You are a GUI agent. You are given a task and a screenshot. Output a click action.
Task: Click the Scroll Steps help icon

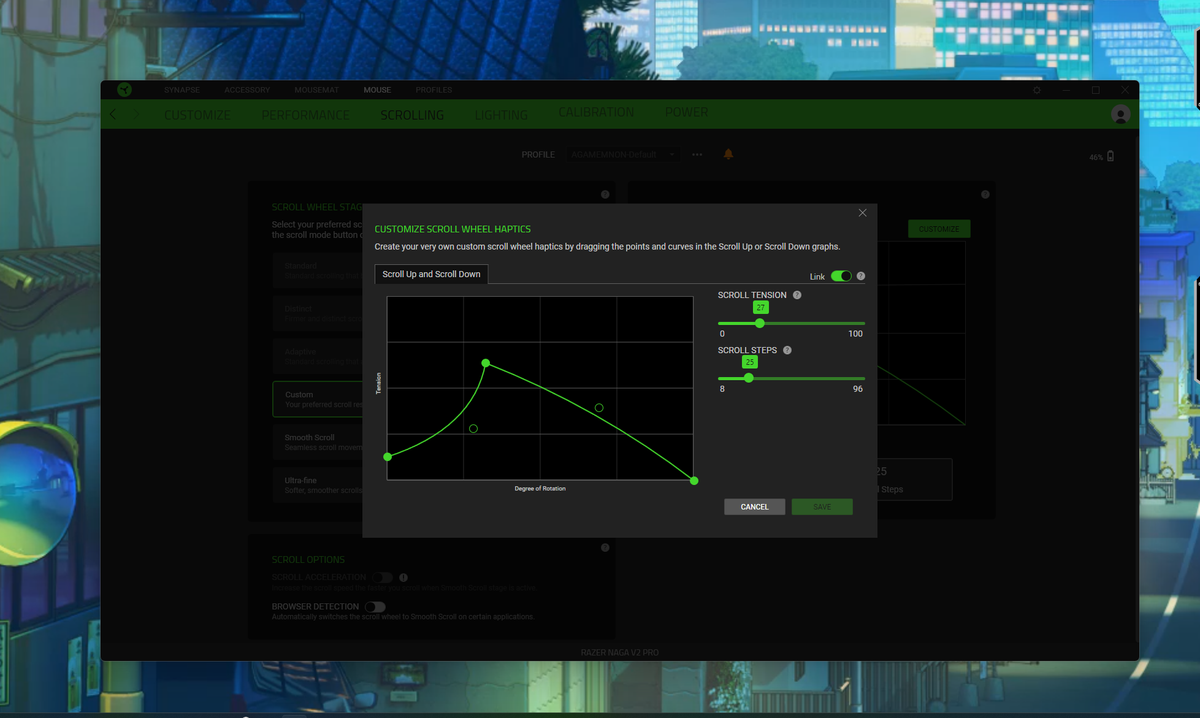point(786,350)
